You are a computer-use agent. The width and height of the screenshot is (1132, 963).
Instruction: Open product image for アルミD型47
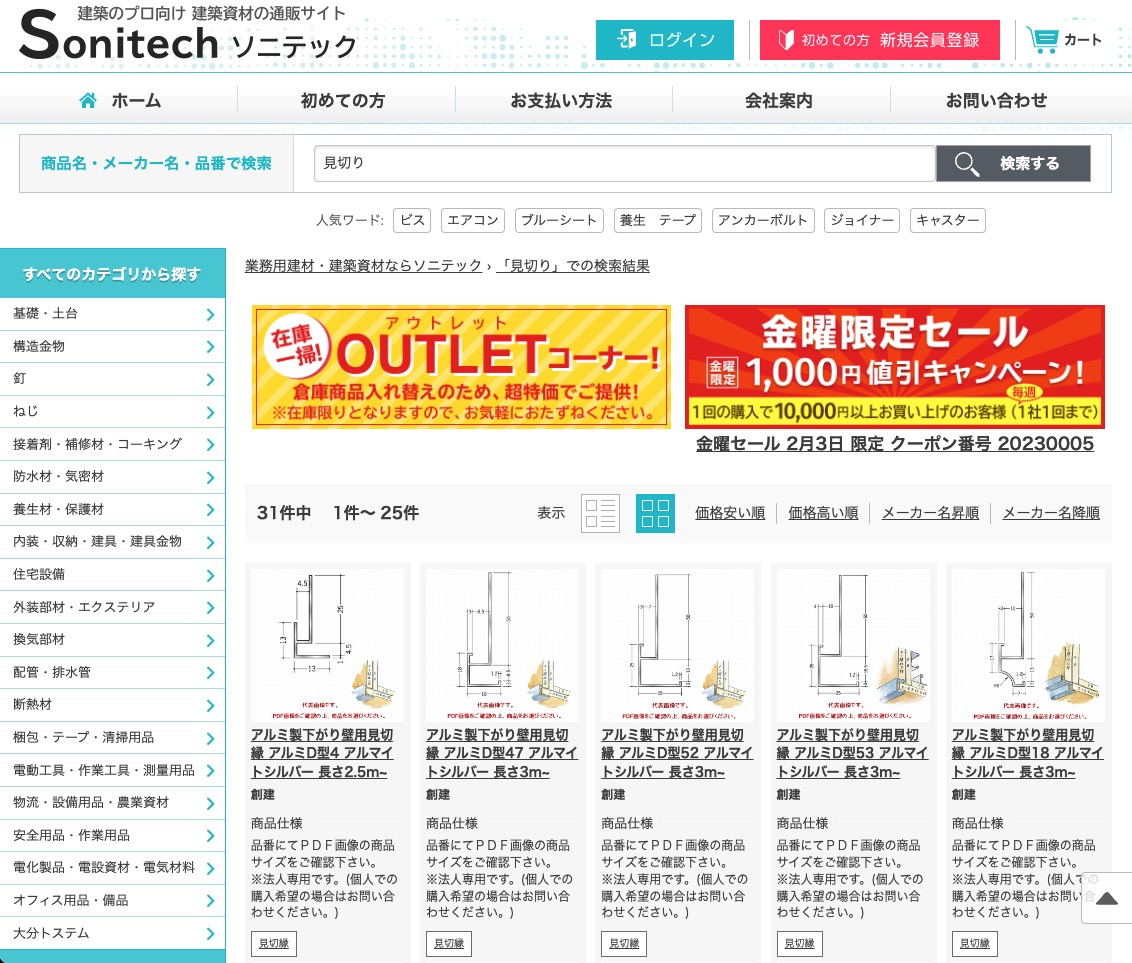502,645
